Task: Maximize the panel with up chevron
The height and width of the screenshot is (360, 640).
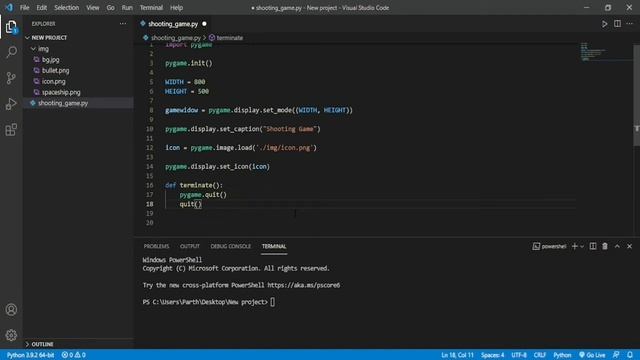Action: [x=617, y=246]
